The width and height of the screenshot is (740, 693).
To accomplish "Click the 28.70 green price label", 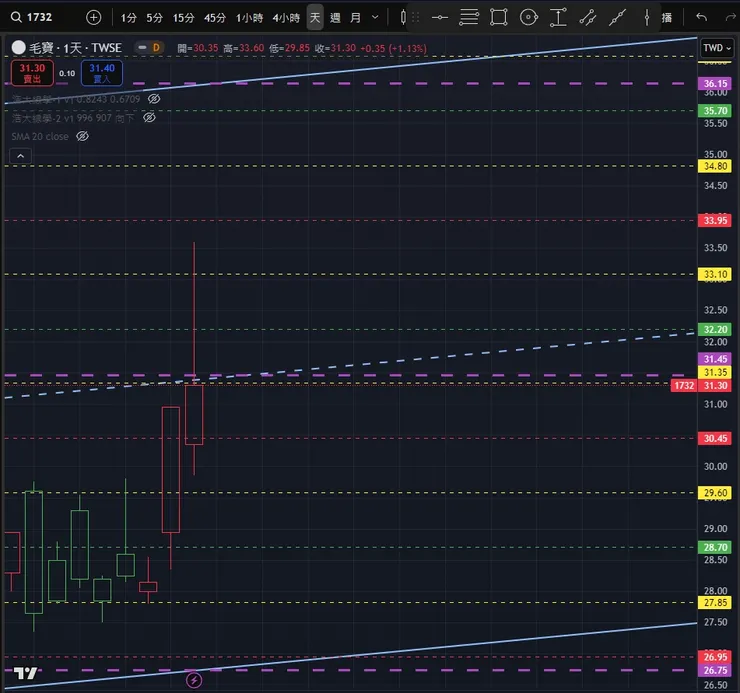I will 715,547.
